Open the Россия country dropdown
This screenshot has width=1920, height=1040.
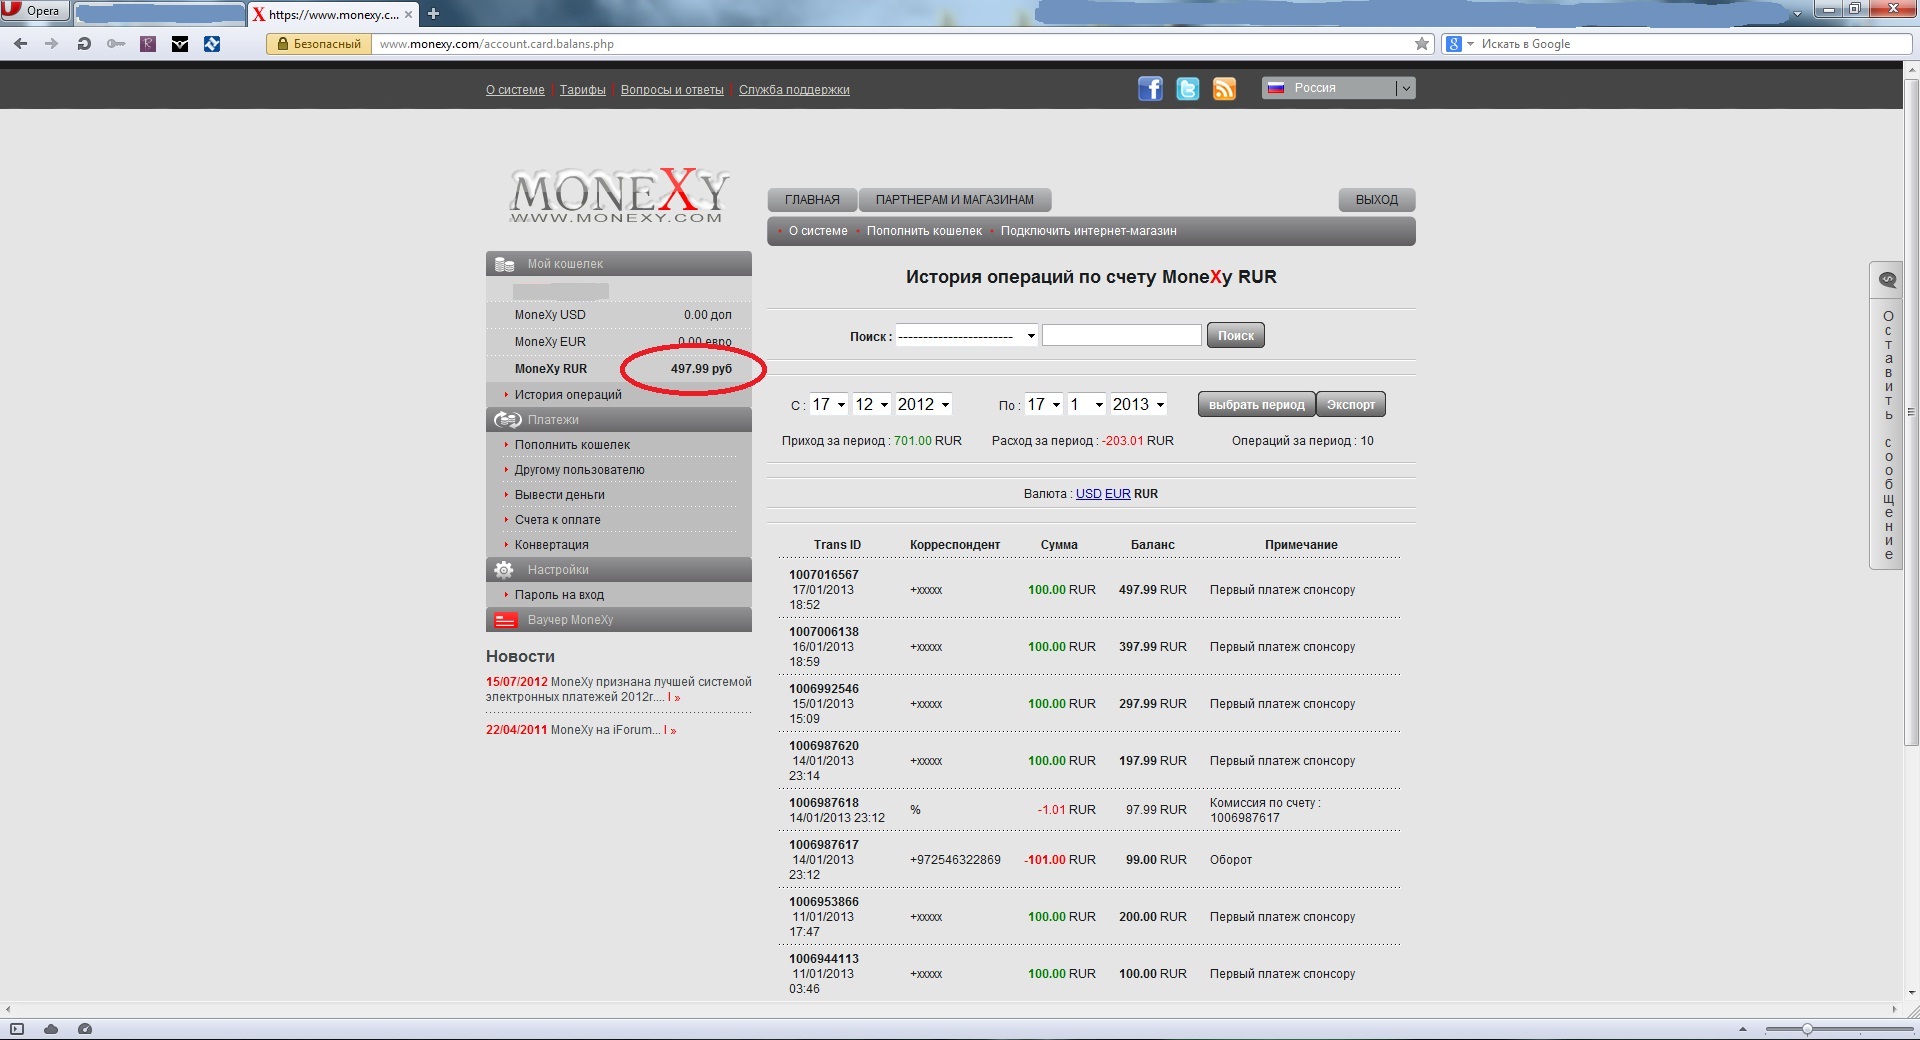pos(1338,88)
